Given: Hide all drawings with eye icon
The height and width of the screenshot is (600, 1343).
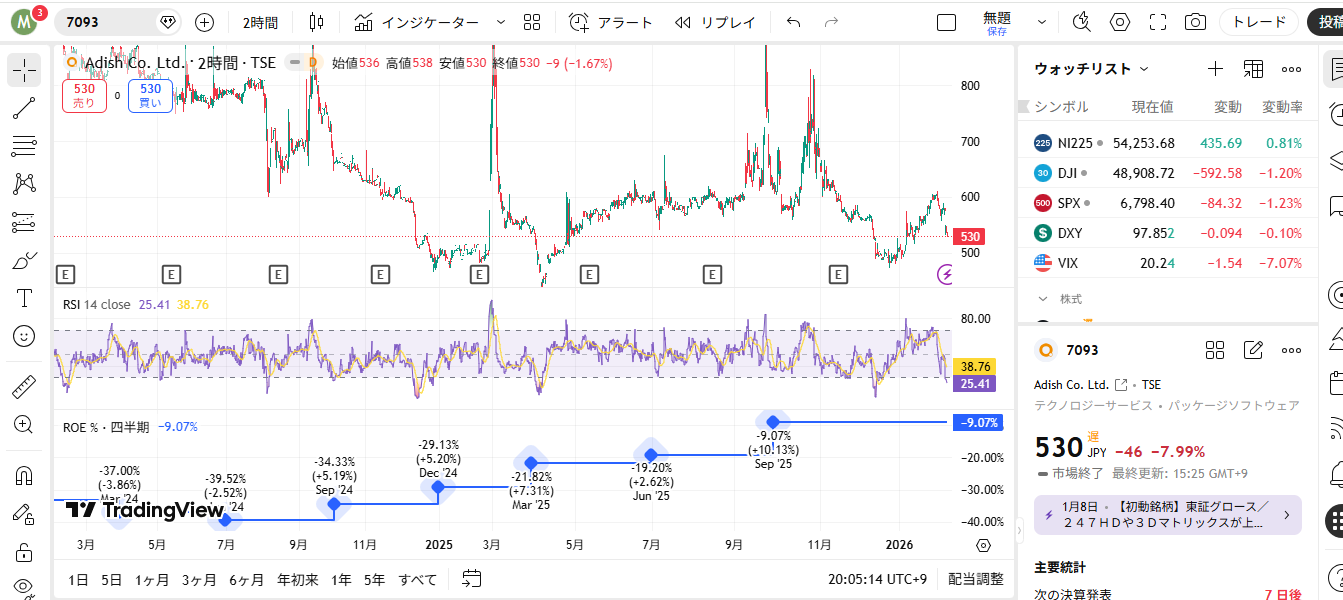Looking at the screenshot, I should coord(24,586).
